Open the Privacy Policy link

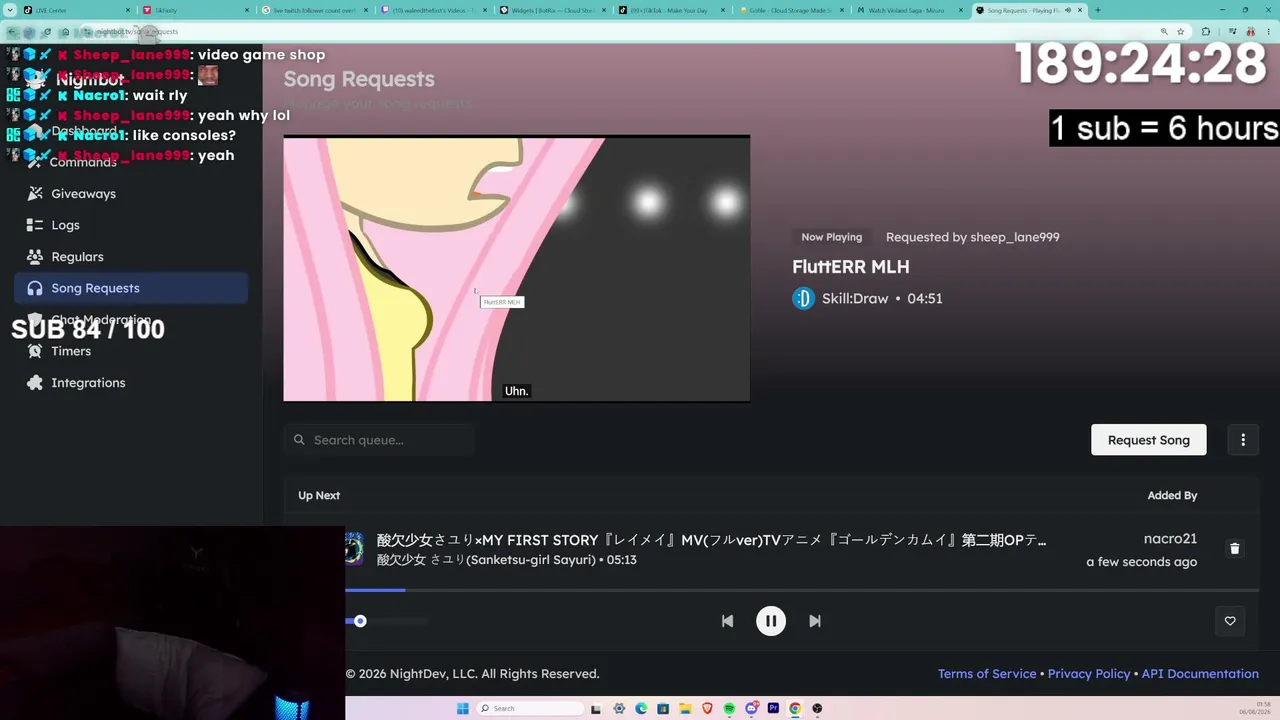point(1089,674)
